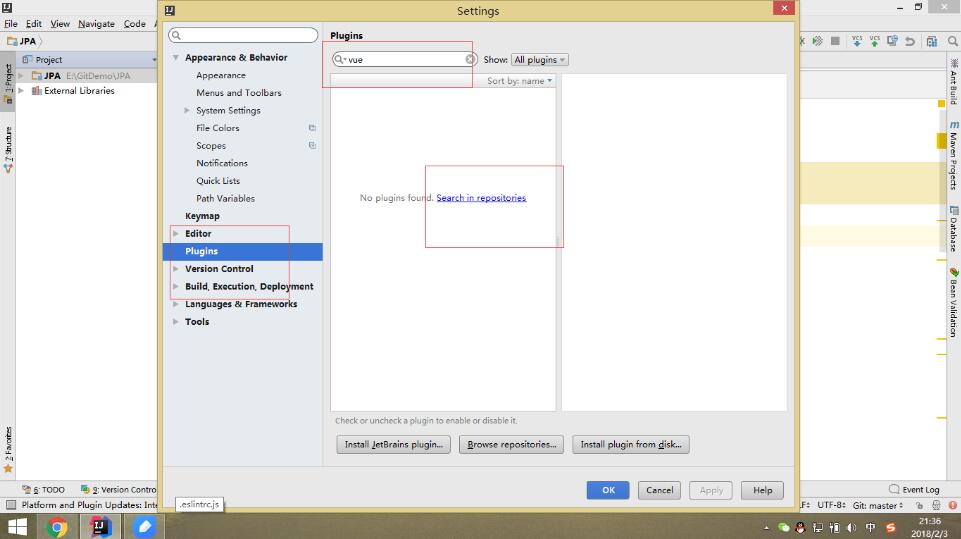Toggle the tool window quick-access square in status bar

[10, 505]
